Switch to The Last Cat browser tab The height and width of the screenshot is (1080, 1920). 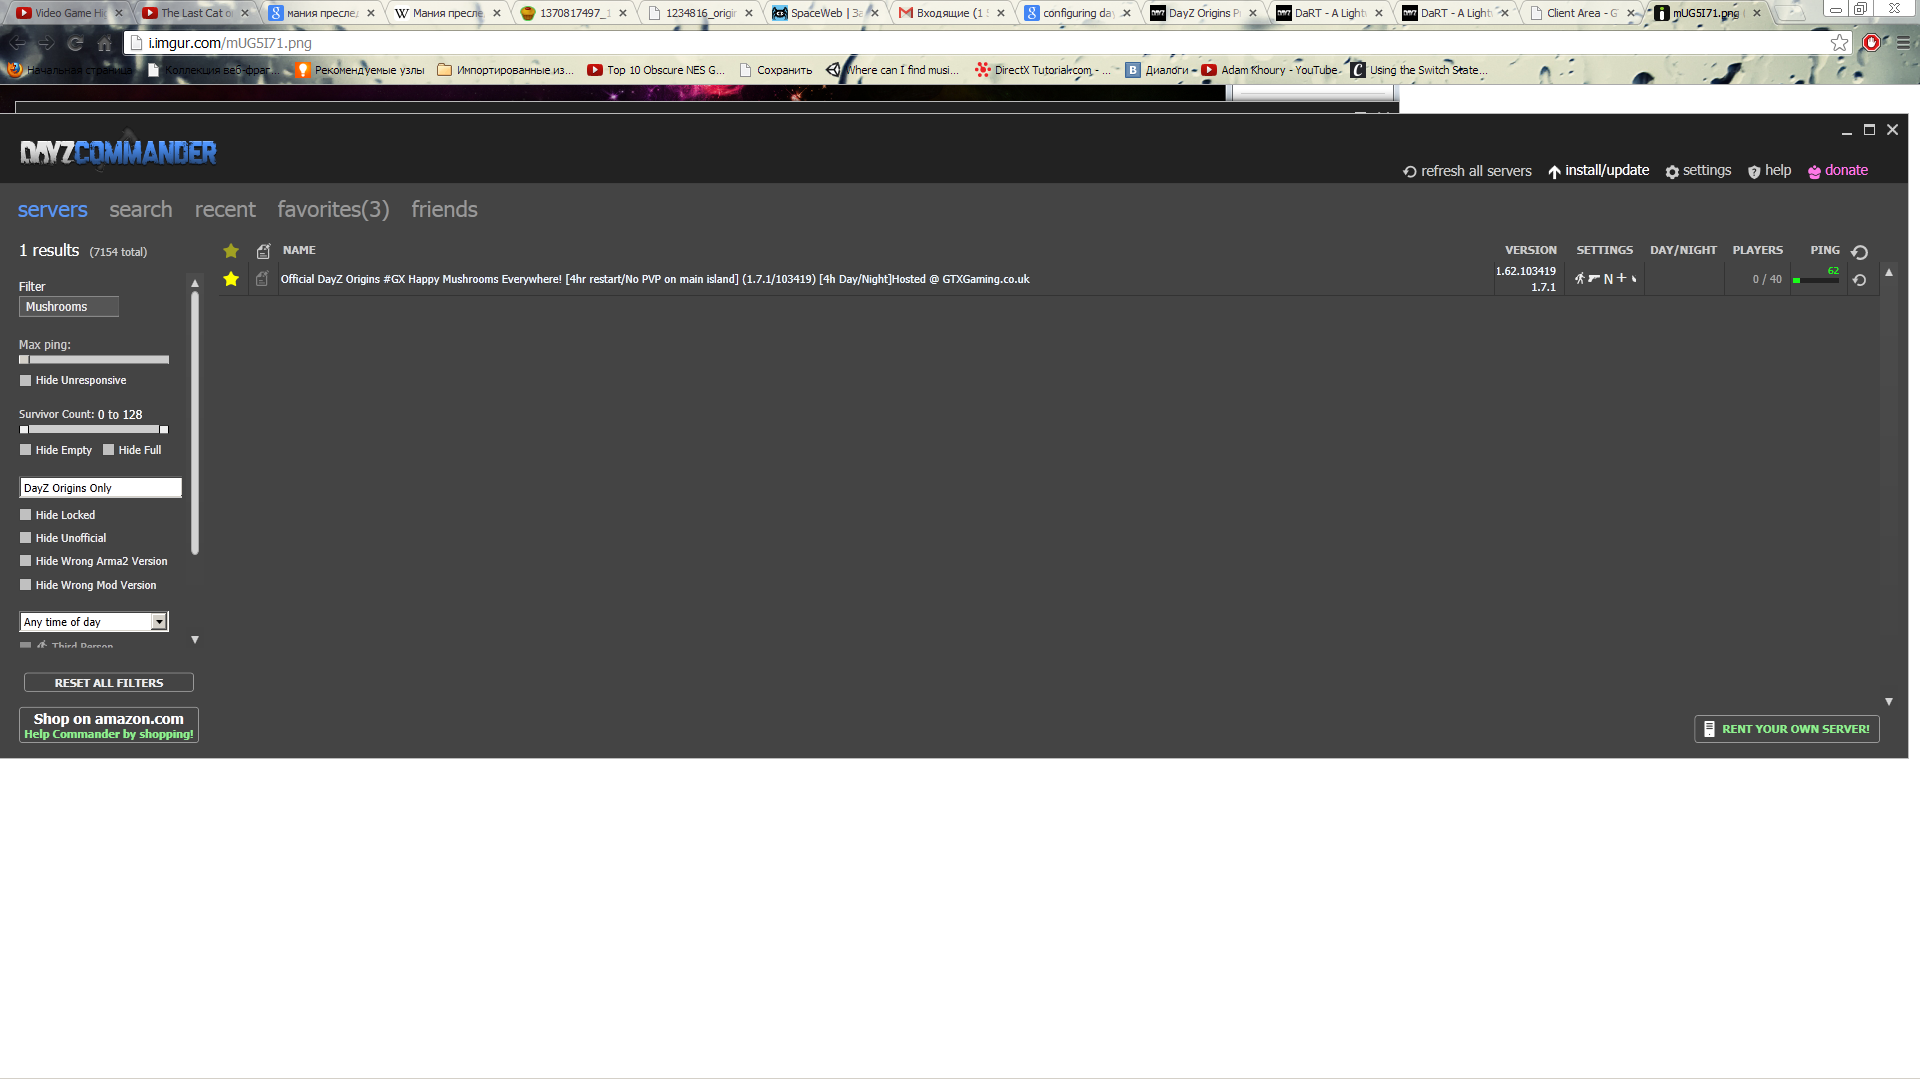pyautogui.click(x=195, y=13)
